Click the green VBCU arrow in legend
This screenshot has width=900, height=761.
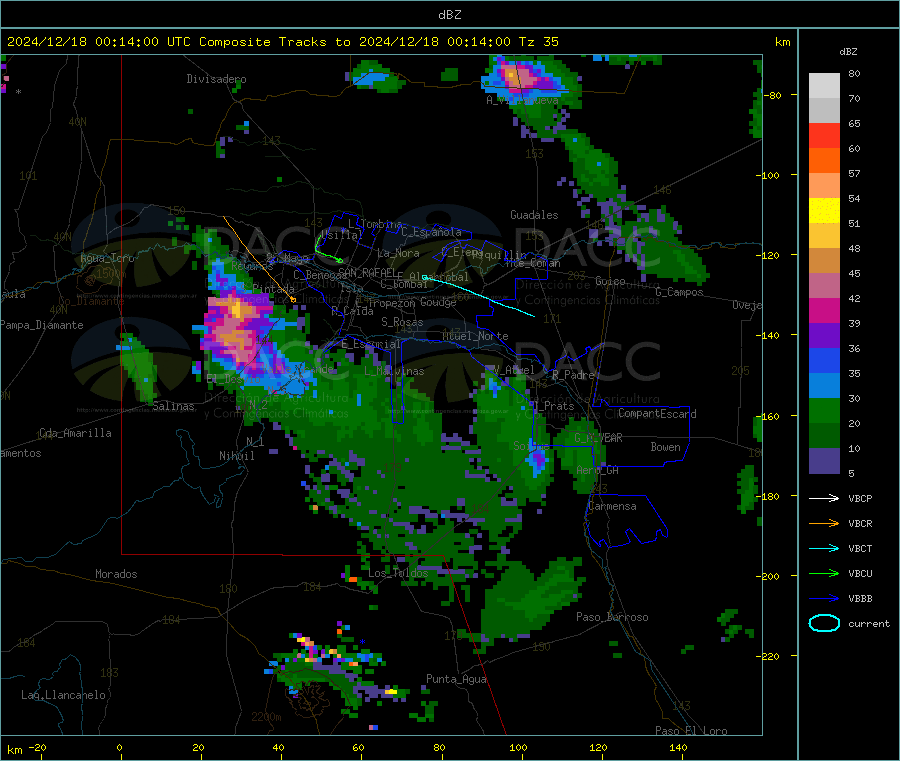click(x=824, y=573)
